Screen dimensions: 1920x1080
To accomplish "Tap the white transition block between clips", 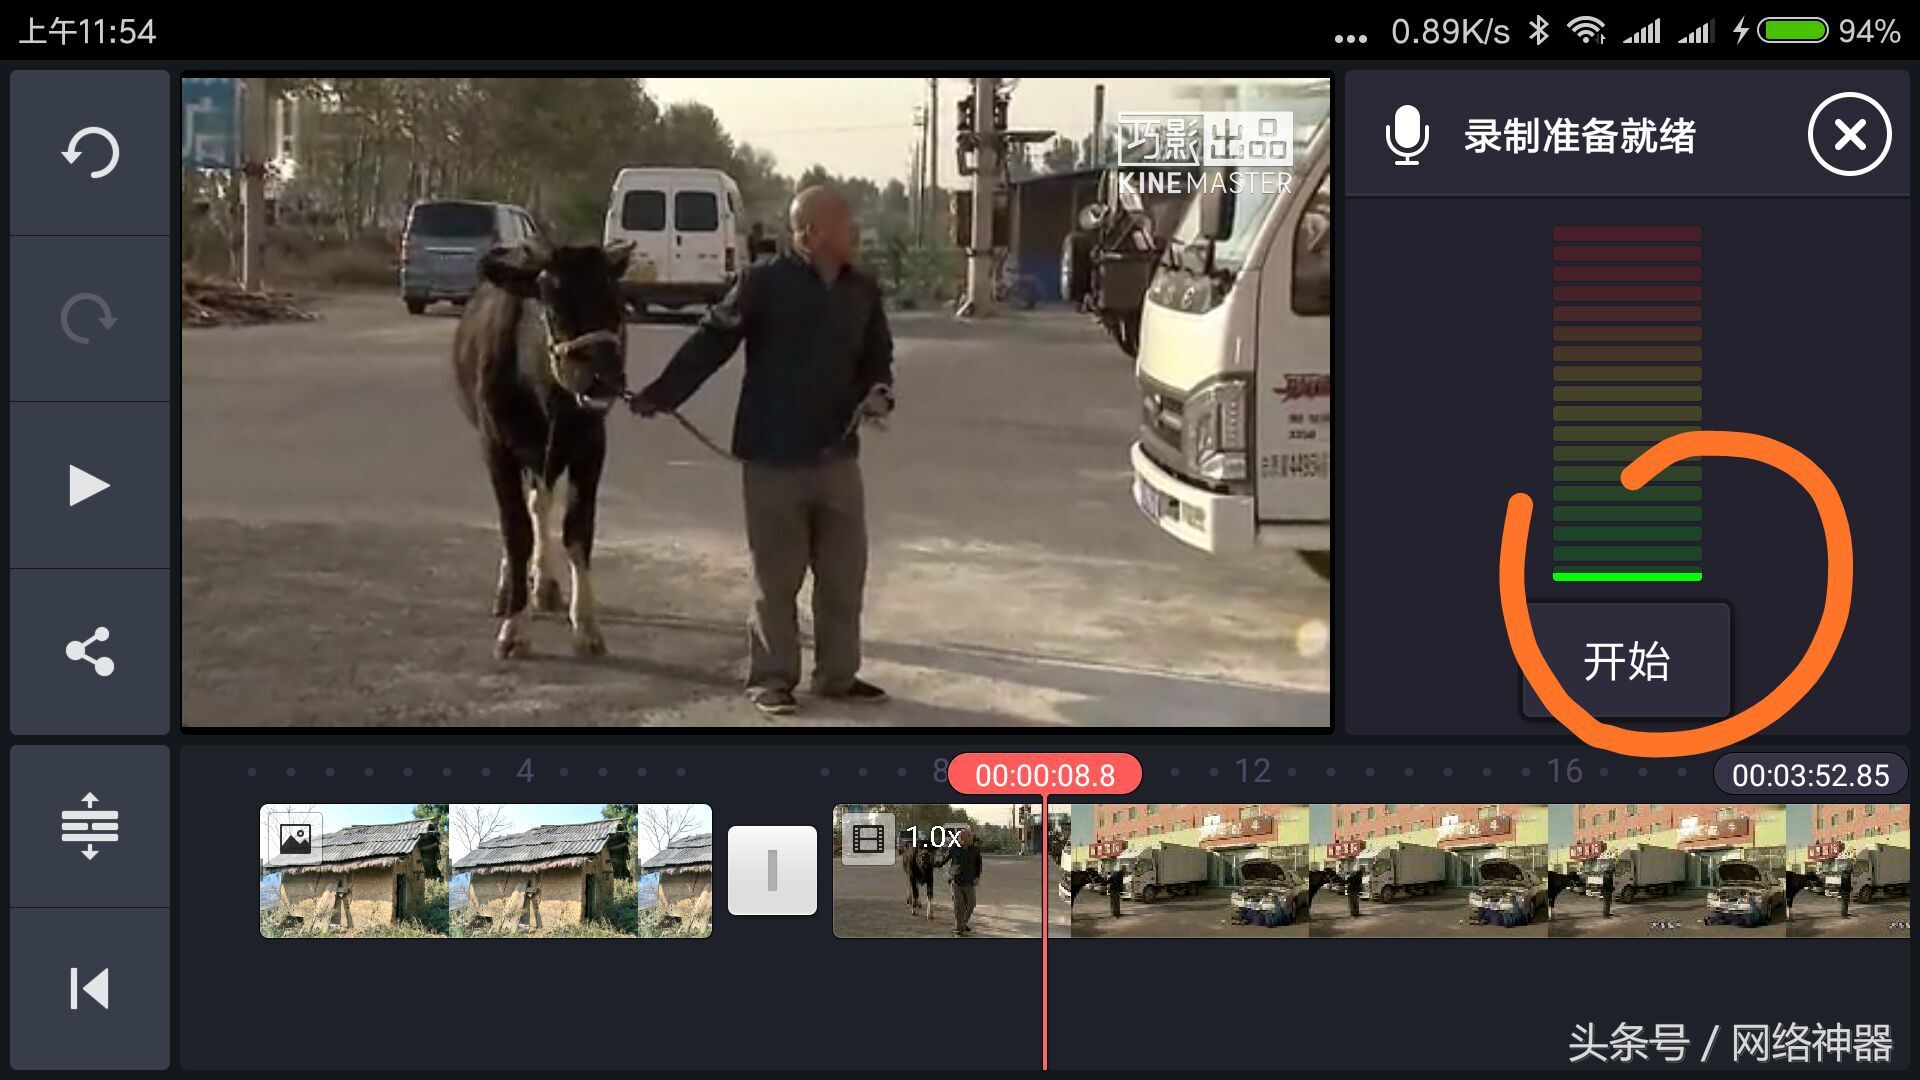I will pyautogui.click(x=772, y=870).
